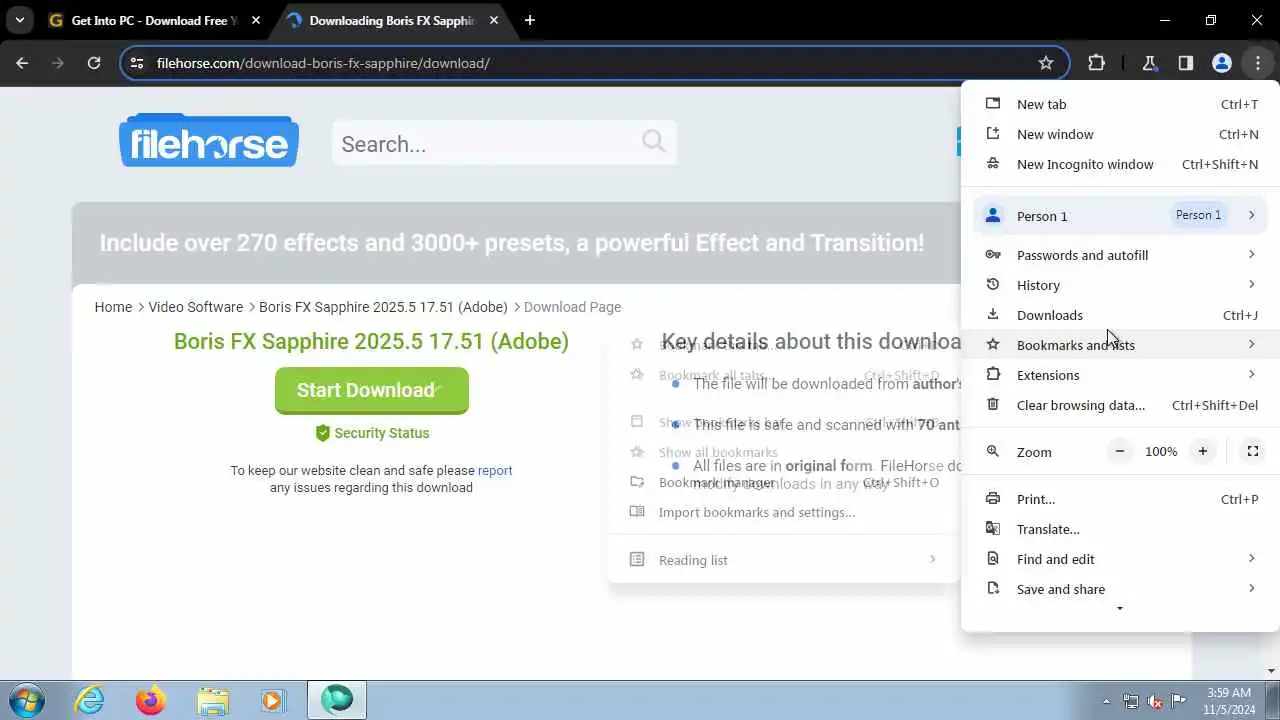1280x720 pixels.
Task: Increase zoom with the plus button
Action: click(1203, 451)
